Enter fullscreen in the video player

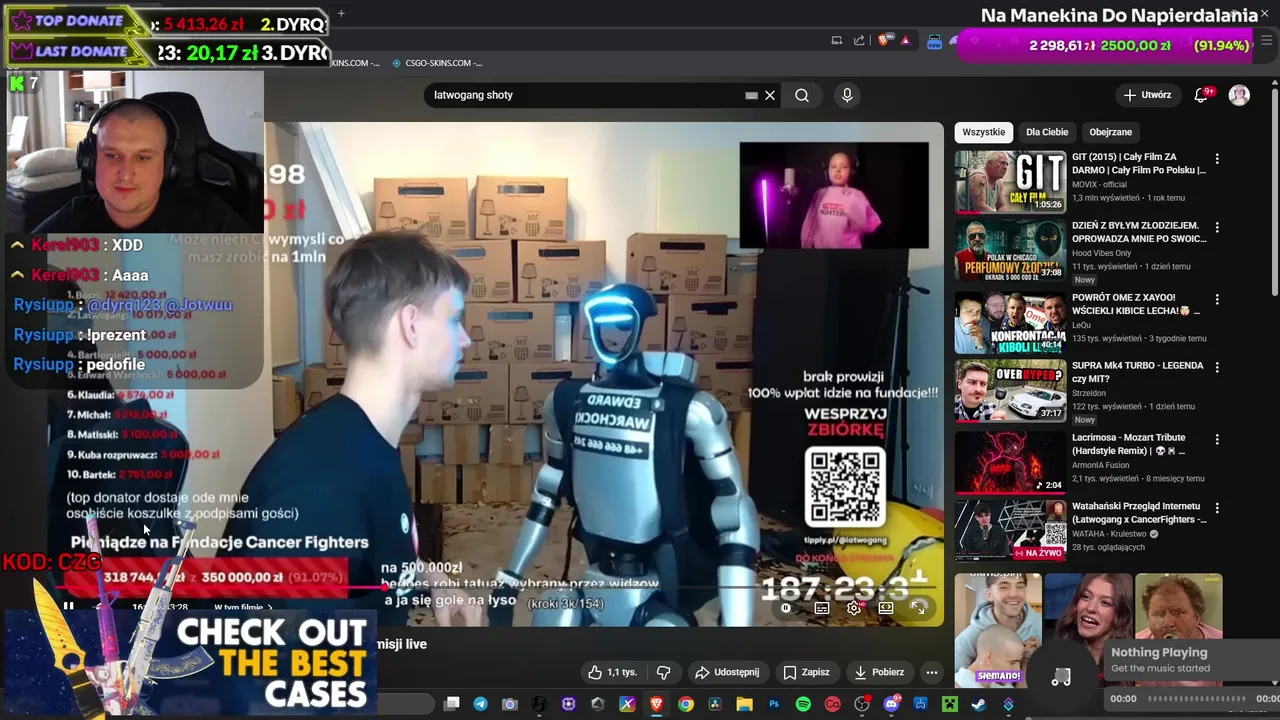point(919,607)
